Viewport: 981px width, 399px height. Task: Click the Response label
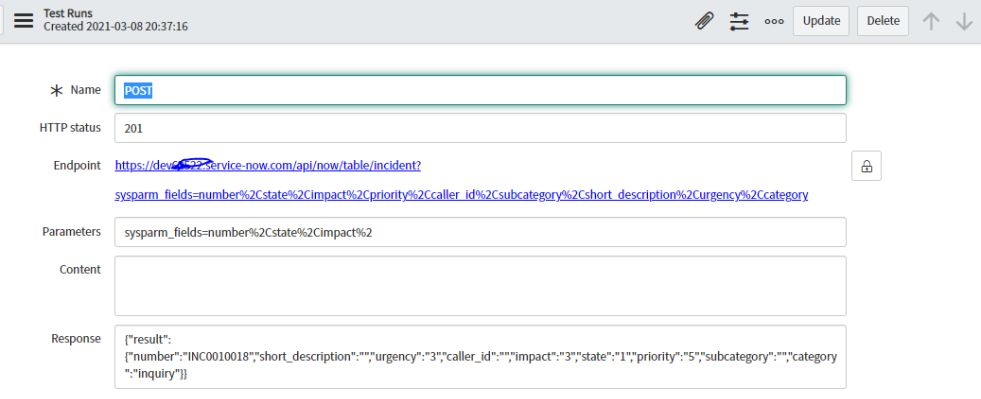[76, 339]
